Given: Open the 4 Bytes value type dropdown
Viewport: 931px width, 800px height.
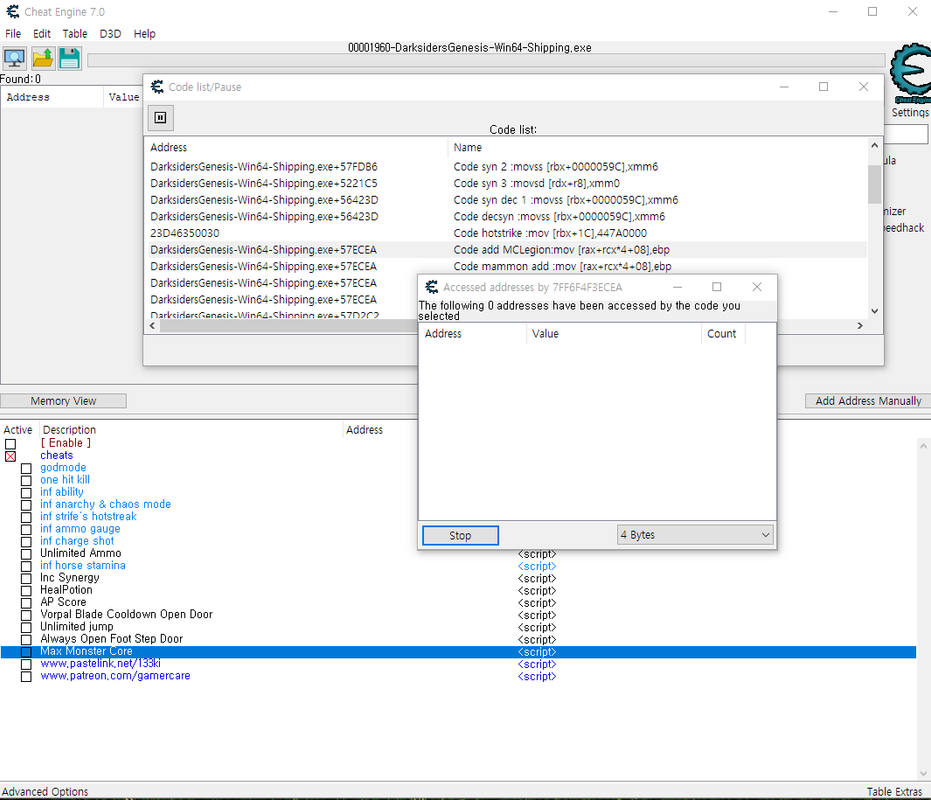Looking at the screenshot, I should click(695, 535).
